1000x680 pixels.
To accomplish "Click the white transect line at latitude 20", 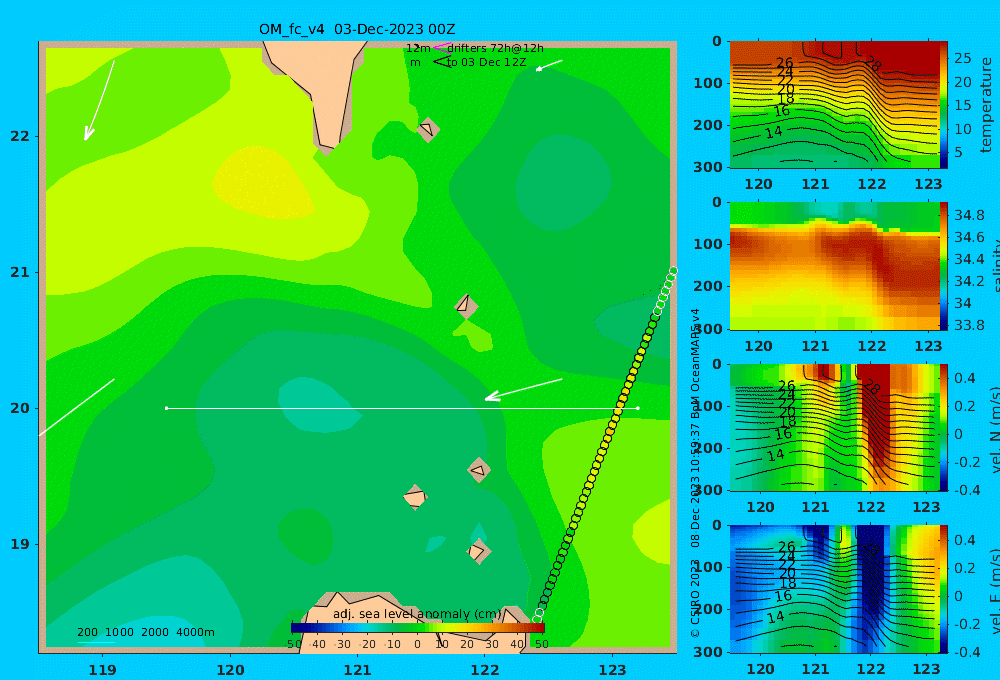I will tap(402, 408).
